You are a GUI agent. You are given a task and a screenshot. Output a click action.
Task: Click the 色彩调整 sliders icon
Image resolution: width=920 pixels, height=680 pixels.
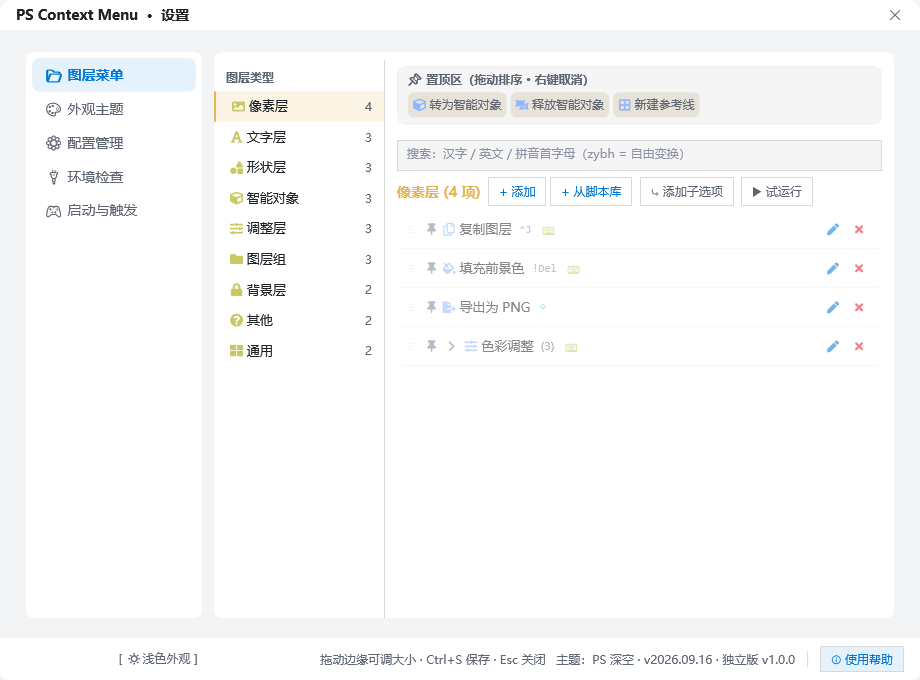[x=471, y=346]
